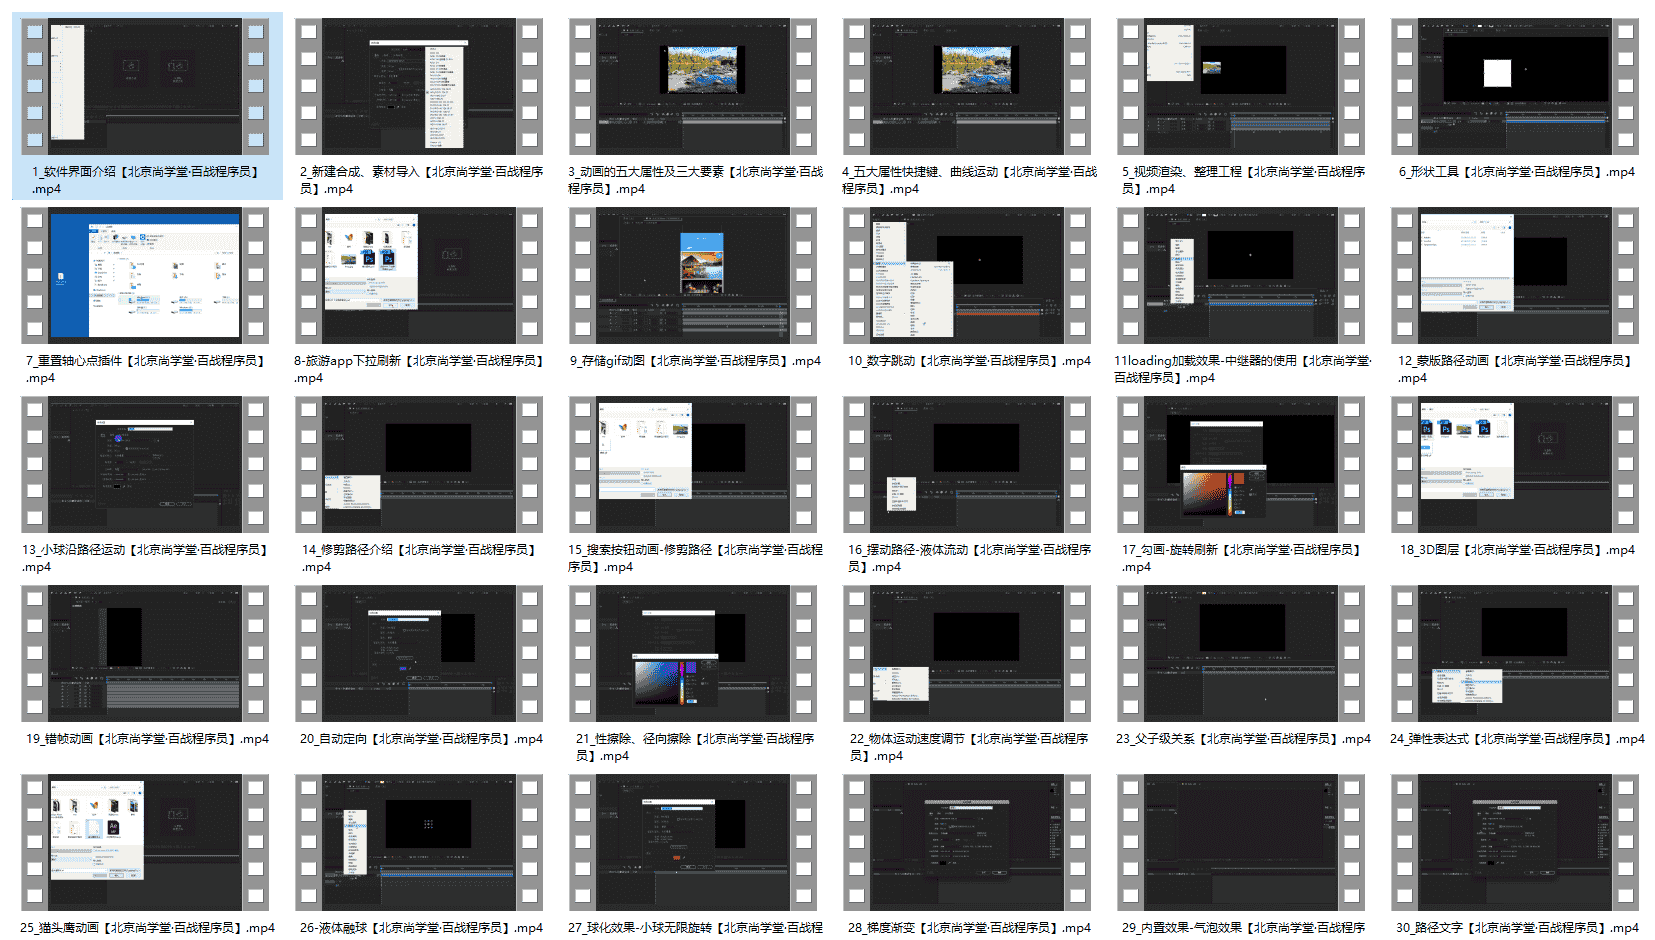Pick the 29_内置效果-气泡效果 video thumbnail
Screen dimensions: 1655x940
[x=1241, y=842]
